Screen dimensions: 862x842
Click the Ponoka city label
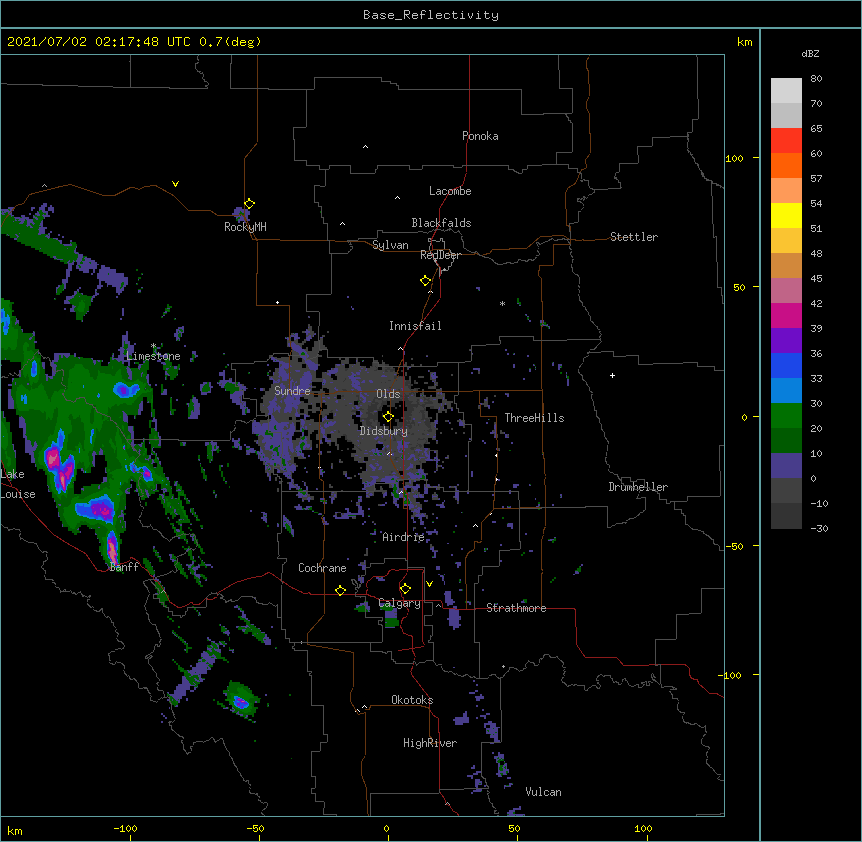tap(480, 136)
